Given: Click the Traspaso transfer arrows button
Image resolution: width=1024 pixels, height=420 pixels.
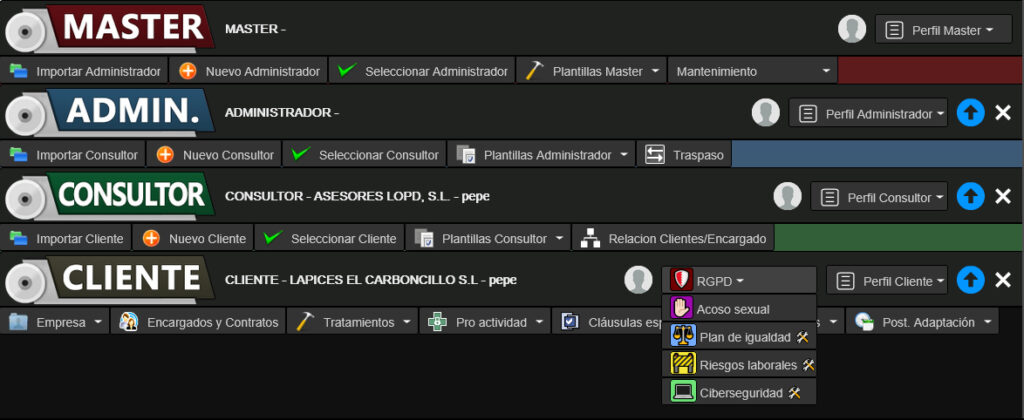Looking at the screenshot, I should click(685, 155).
